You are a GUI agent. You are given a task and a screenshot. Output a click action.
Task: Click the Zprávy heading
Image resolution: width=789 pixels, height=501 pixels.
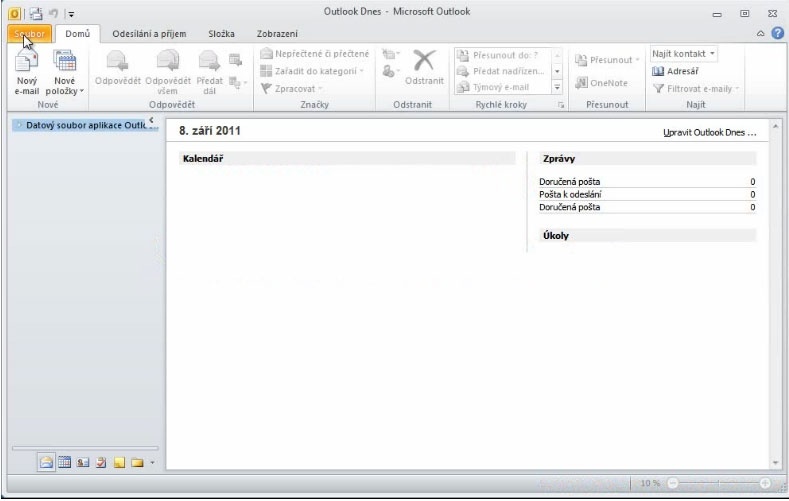[x=559, y=158]
